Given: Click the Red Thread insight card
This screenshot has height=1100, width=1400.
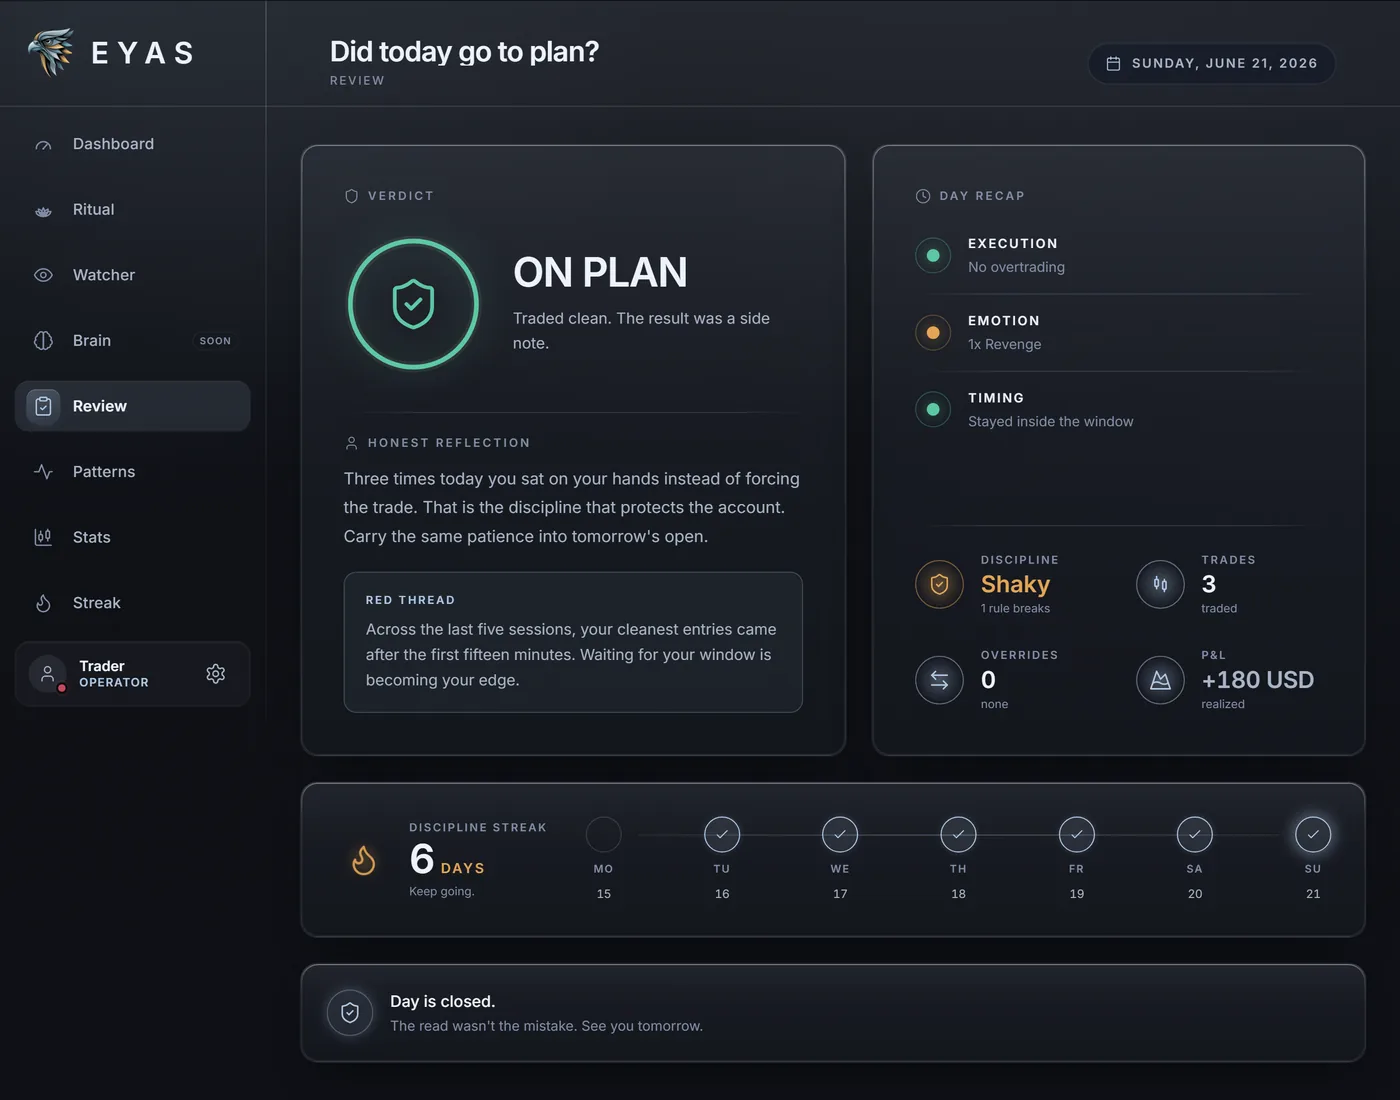Looking at the screenshot, I should click(x=573, y=642).
